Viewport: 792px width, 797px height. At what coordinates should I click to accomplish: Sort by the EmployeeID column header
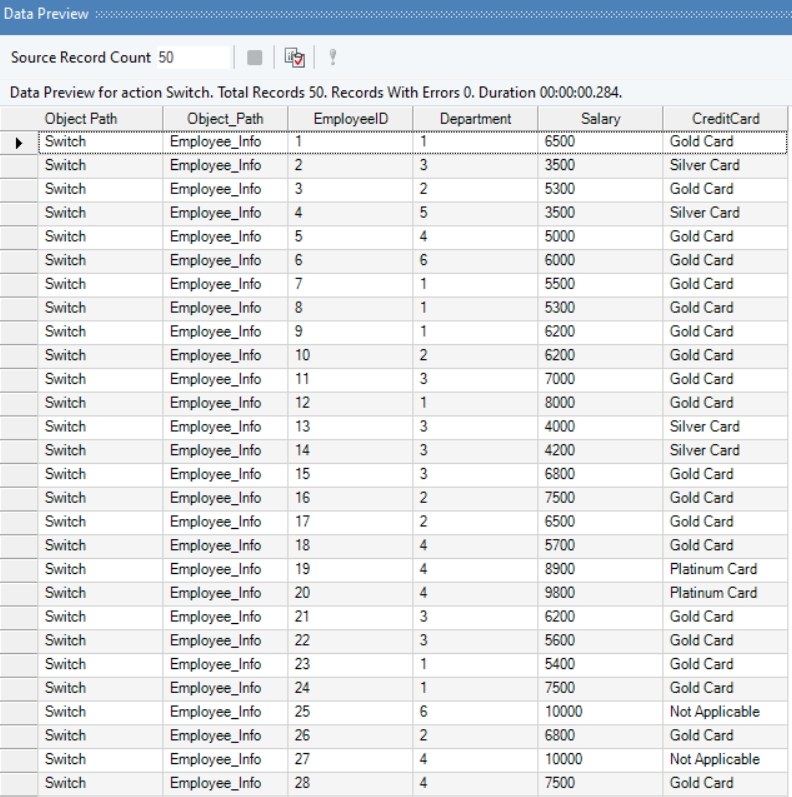point(349,119)
